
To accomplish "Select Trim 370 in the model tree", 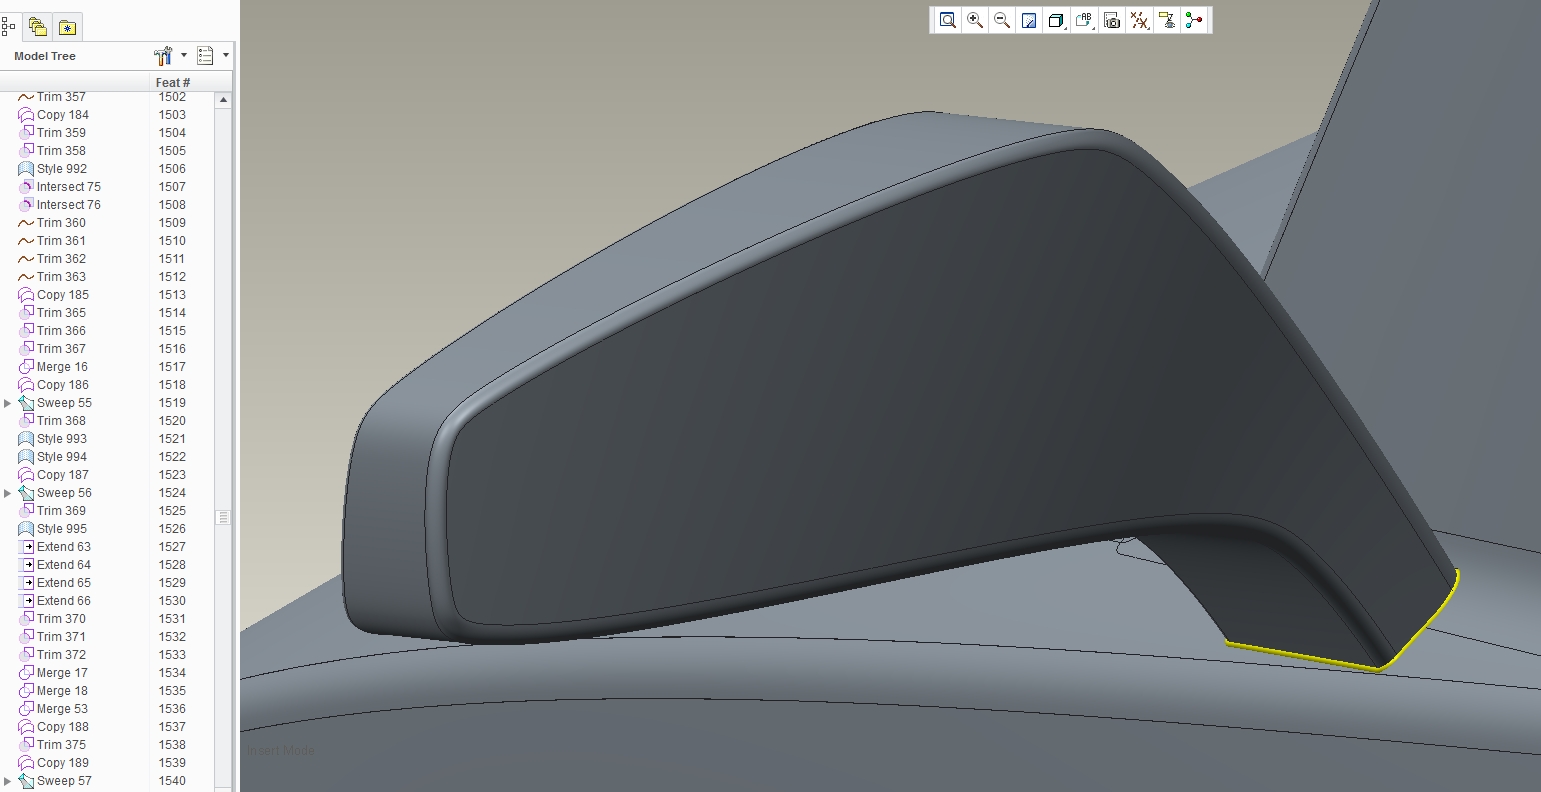I will coord(61,619).
